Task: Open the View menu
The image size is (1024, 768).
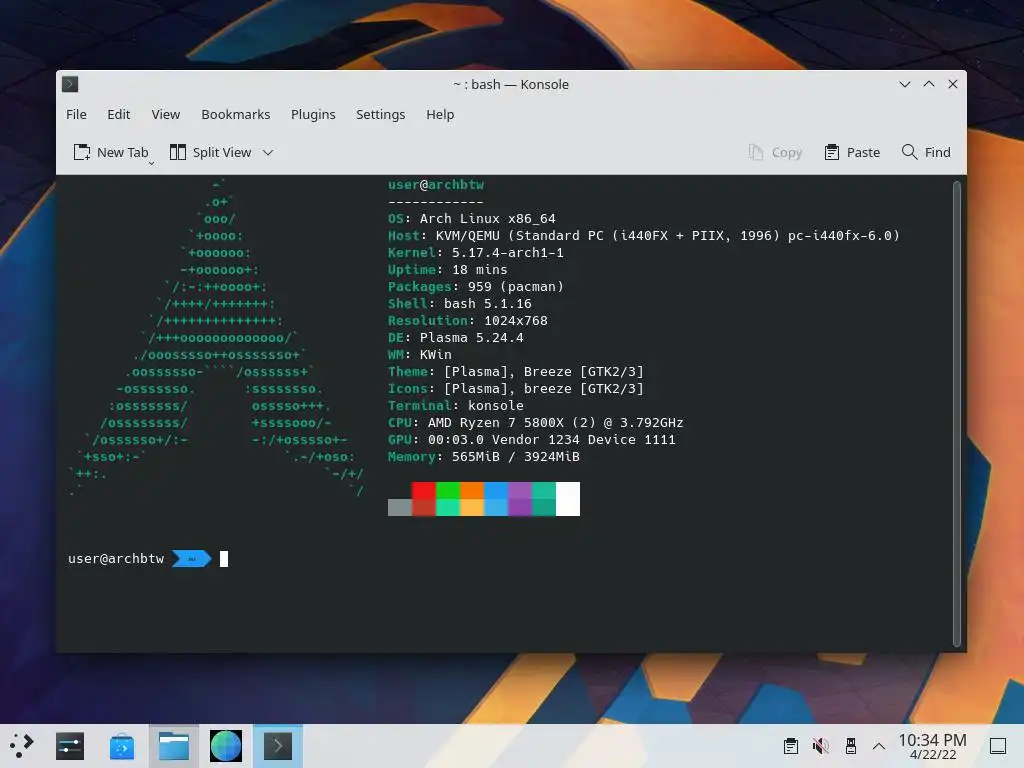Action: coord(166,114)
